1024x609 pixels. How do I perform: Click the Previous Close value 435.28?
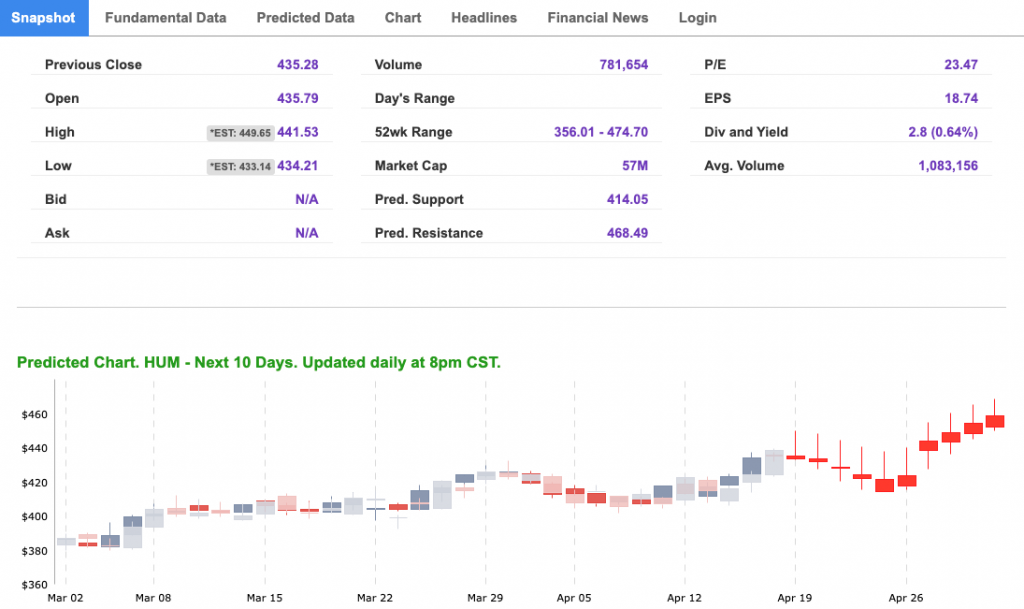pos(297,65)
